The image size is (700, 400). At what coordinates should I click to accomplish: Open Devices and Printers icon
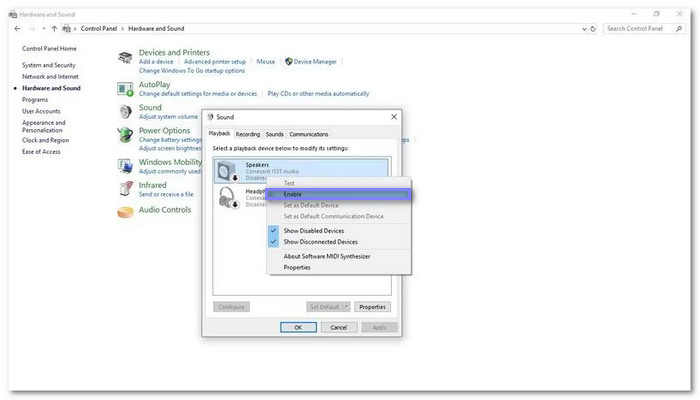point(125,58)
